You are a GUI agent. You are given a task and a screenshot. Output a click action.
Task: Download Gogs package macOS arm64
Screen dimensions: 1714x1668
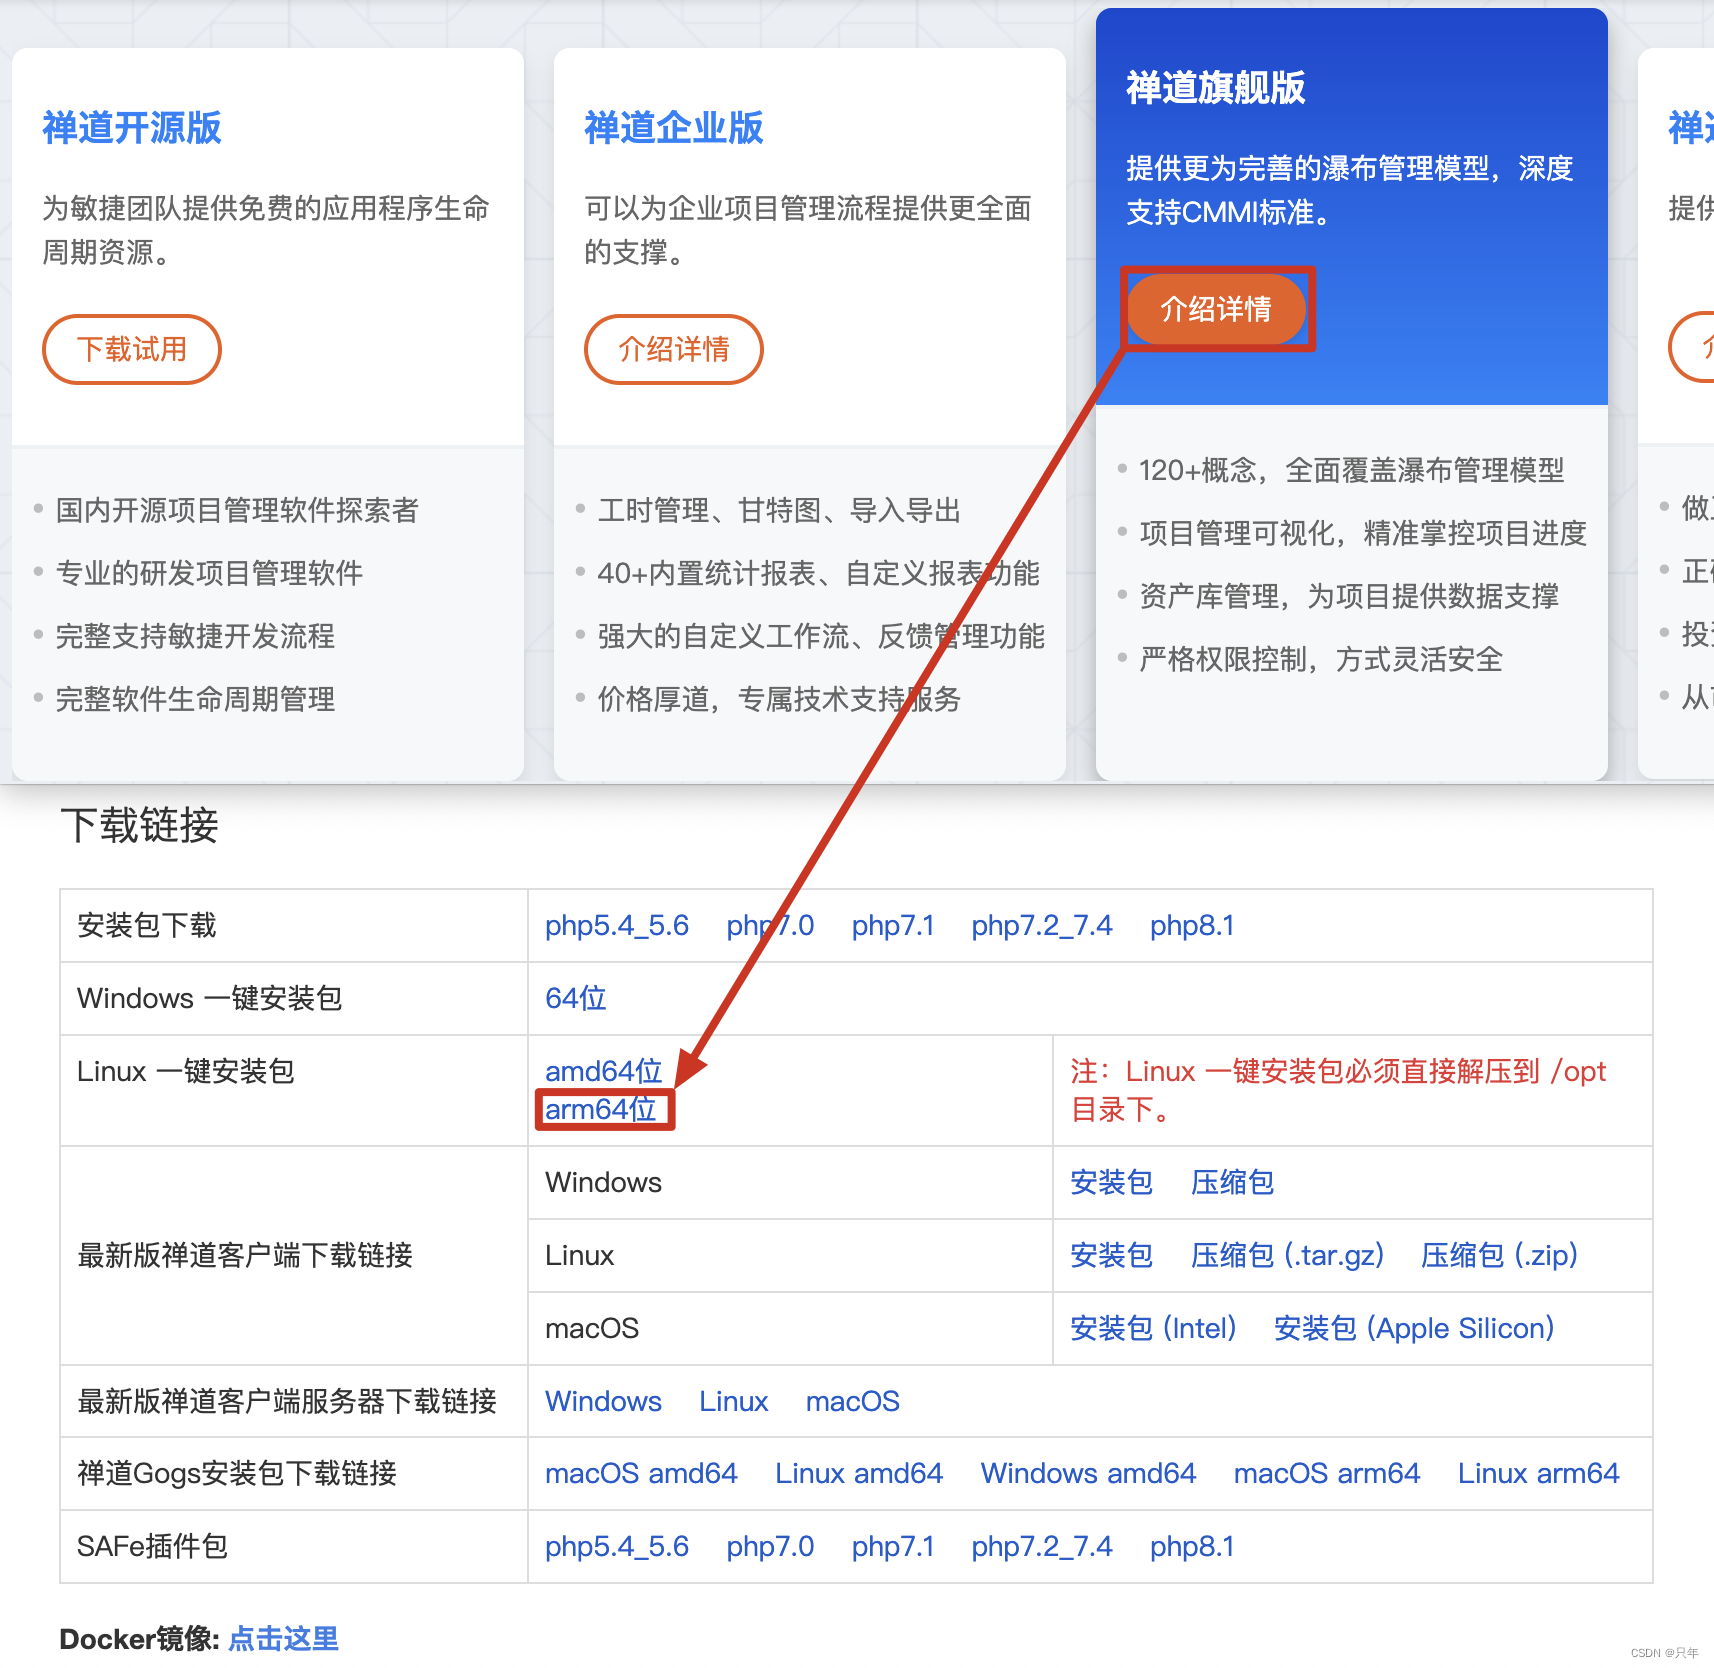(x=1327, y=1473)
